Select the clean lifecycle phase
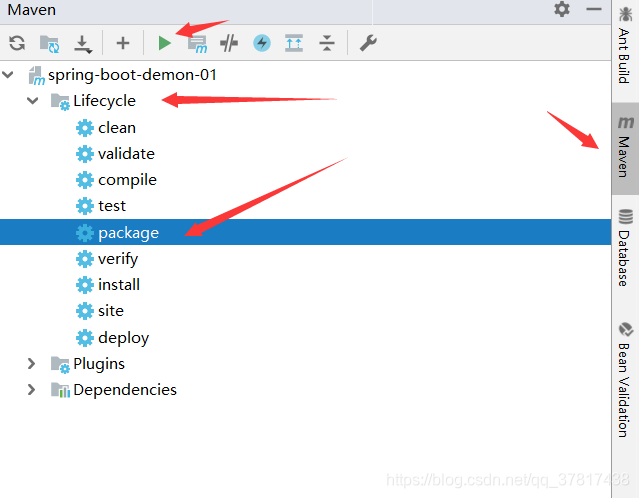Image resolution: width=639 pixels, height=498 pixels. (x=306, y=128)
